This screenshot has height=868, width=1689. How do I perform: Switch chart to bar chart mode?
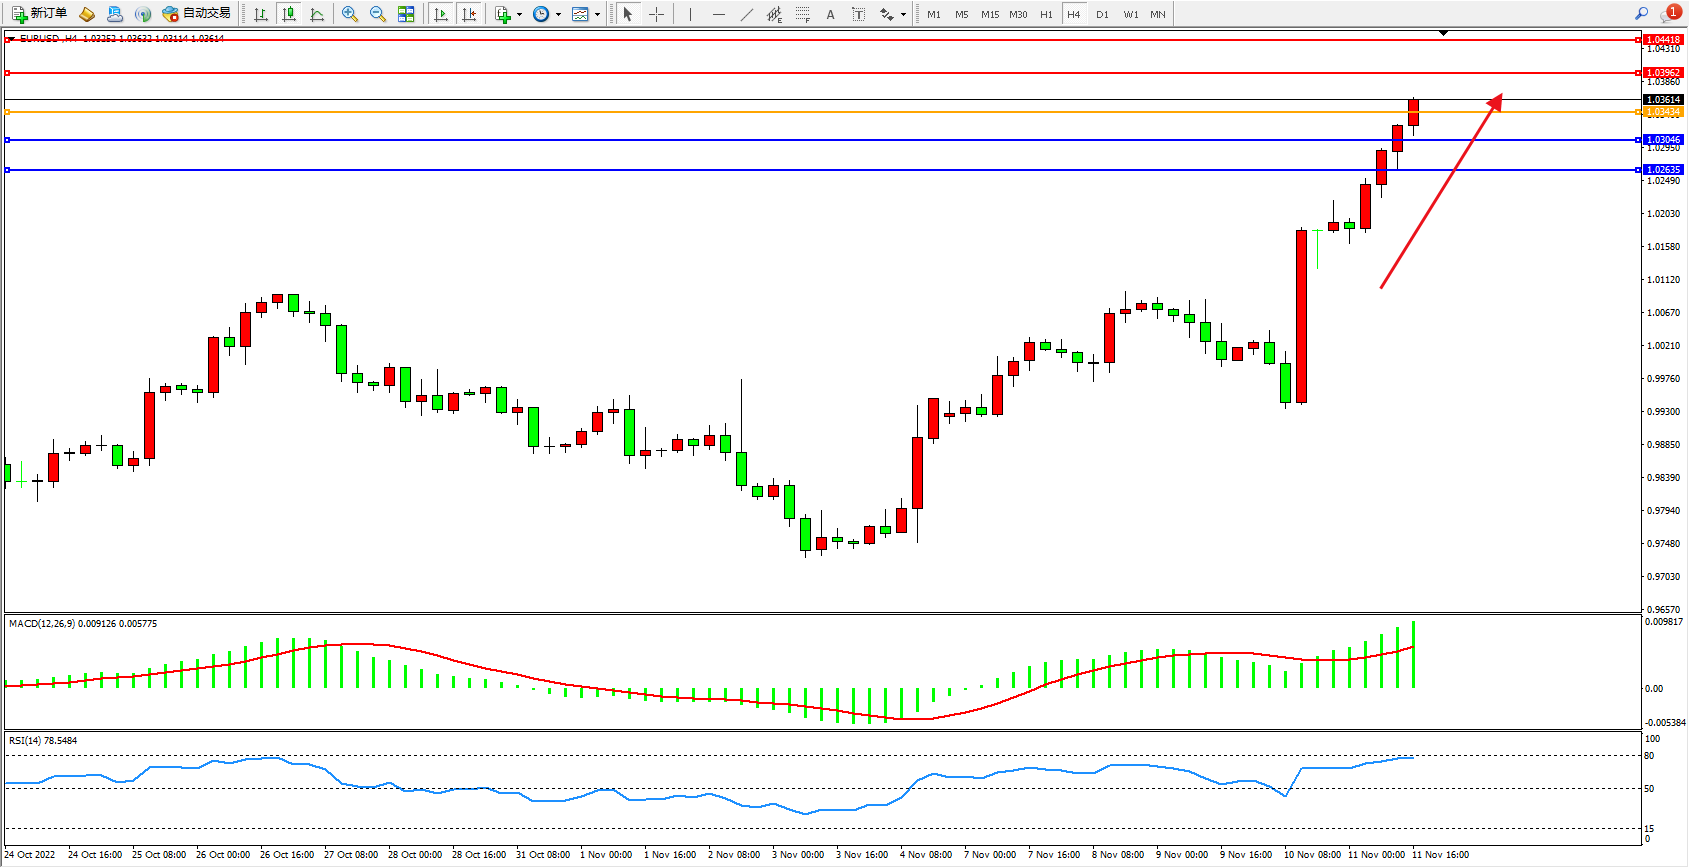tap(261, 14)
